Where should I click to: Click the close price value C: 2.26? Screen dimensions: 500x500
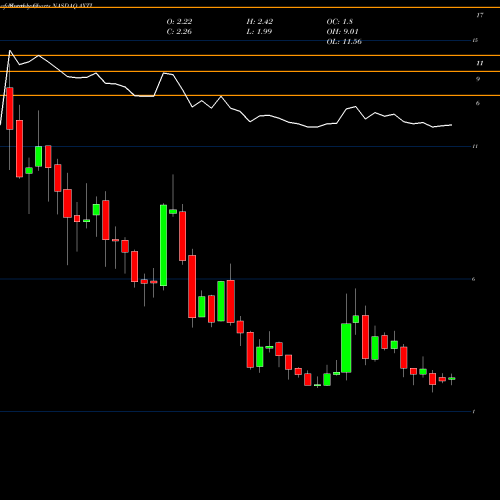[179, 32]
